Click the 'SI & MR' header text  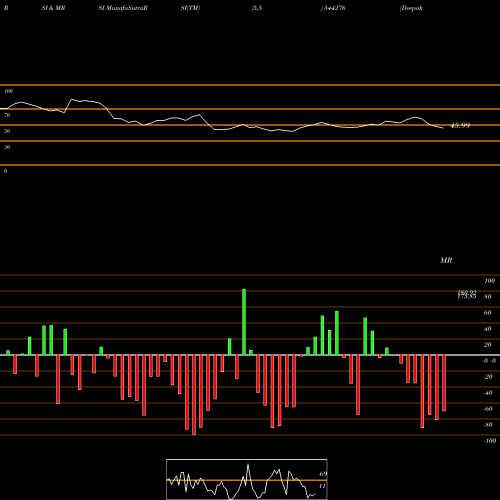(53, 8)
